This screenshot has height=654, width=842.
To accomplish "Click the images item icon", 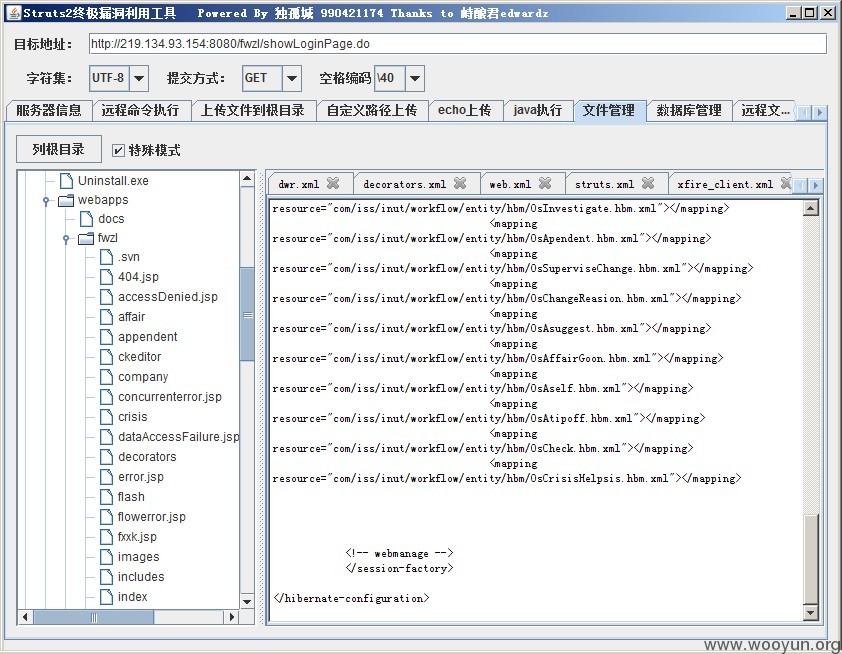I will 106,557.
